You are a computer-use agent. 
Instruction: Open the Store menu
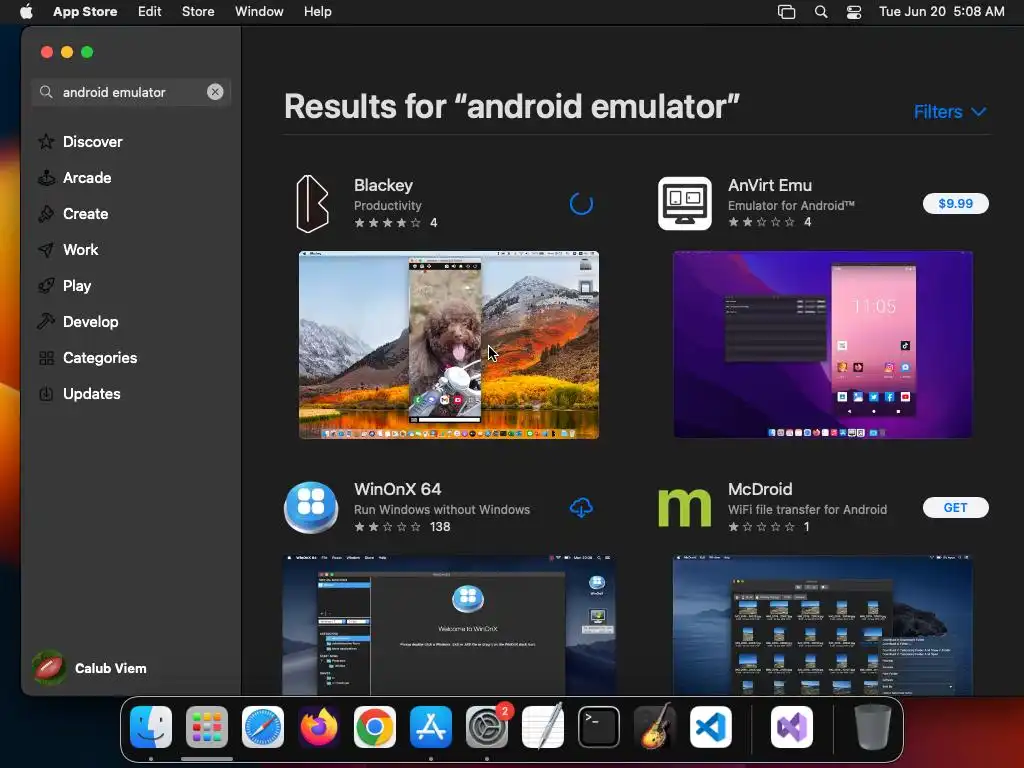tap(198, 12)
